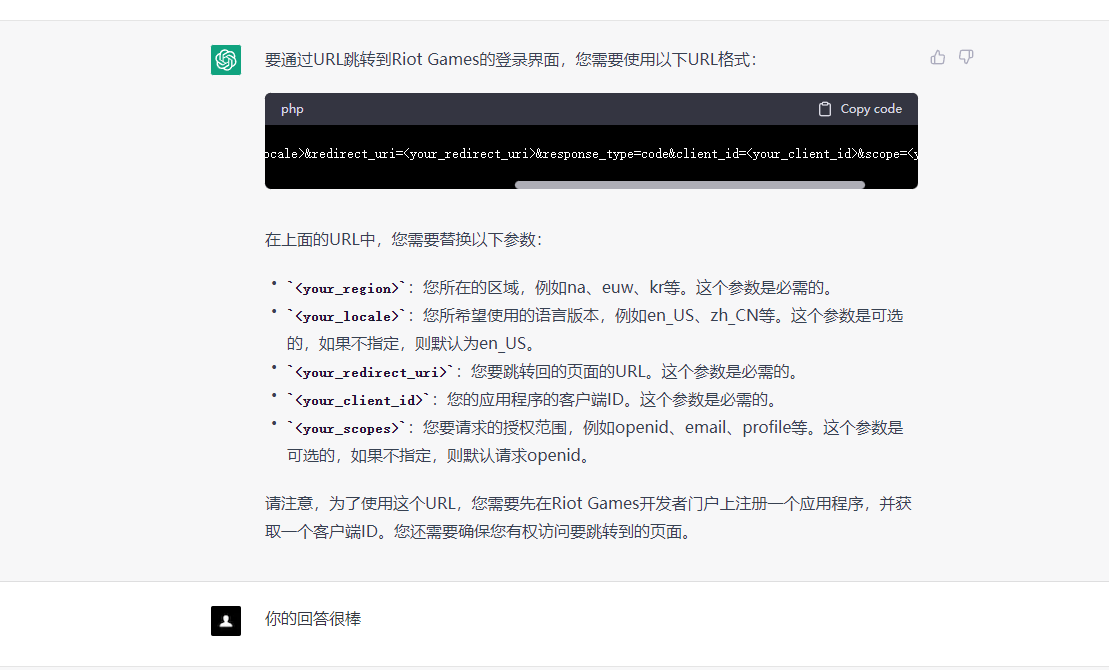Click the ChatGPT assistant avatar icon

(226, 59)
